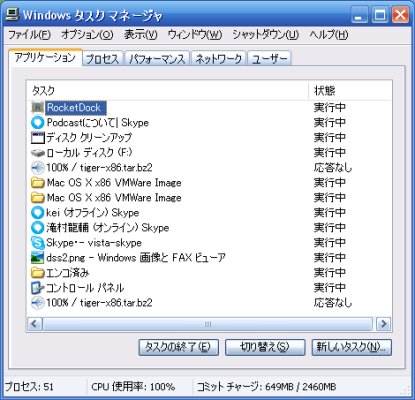415x400 pixels.
Task: Select the エンコ済み task
Action: (68, 273)
